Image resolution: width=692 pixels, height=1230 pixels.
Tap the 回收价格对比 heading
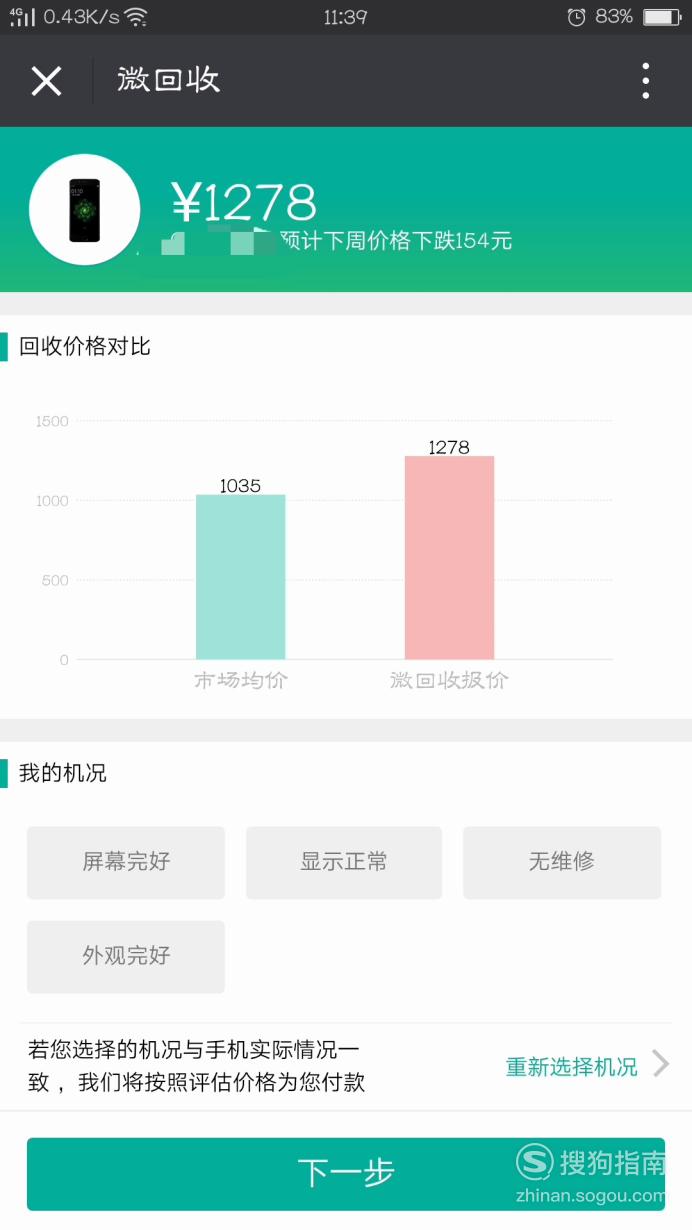coord(85,347)
